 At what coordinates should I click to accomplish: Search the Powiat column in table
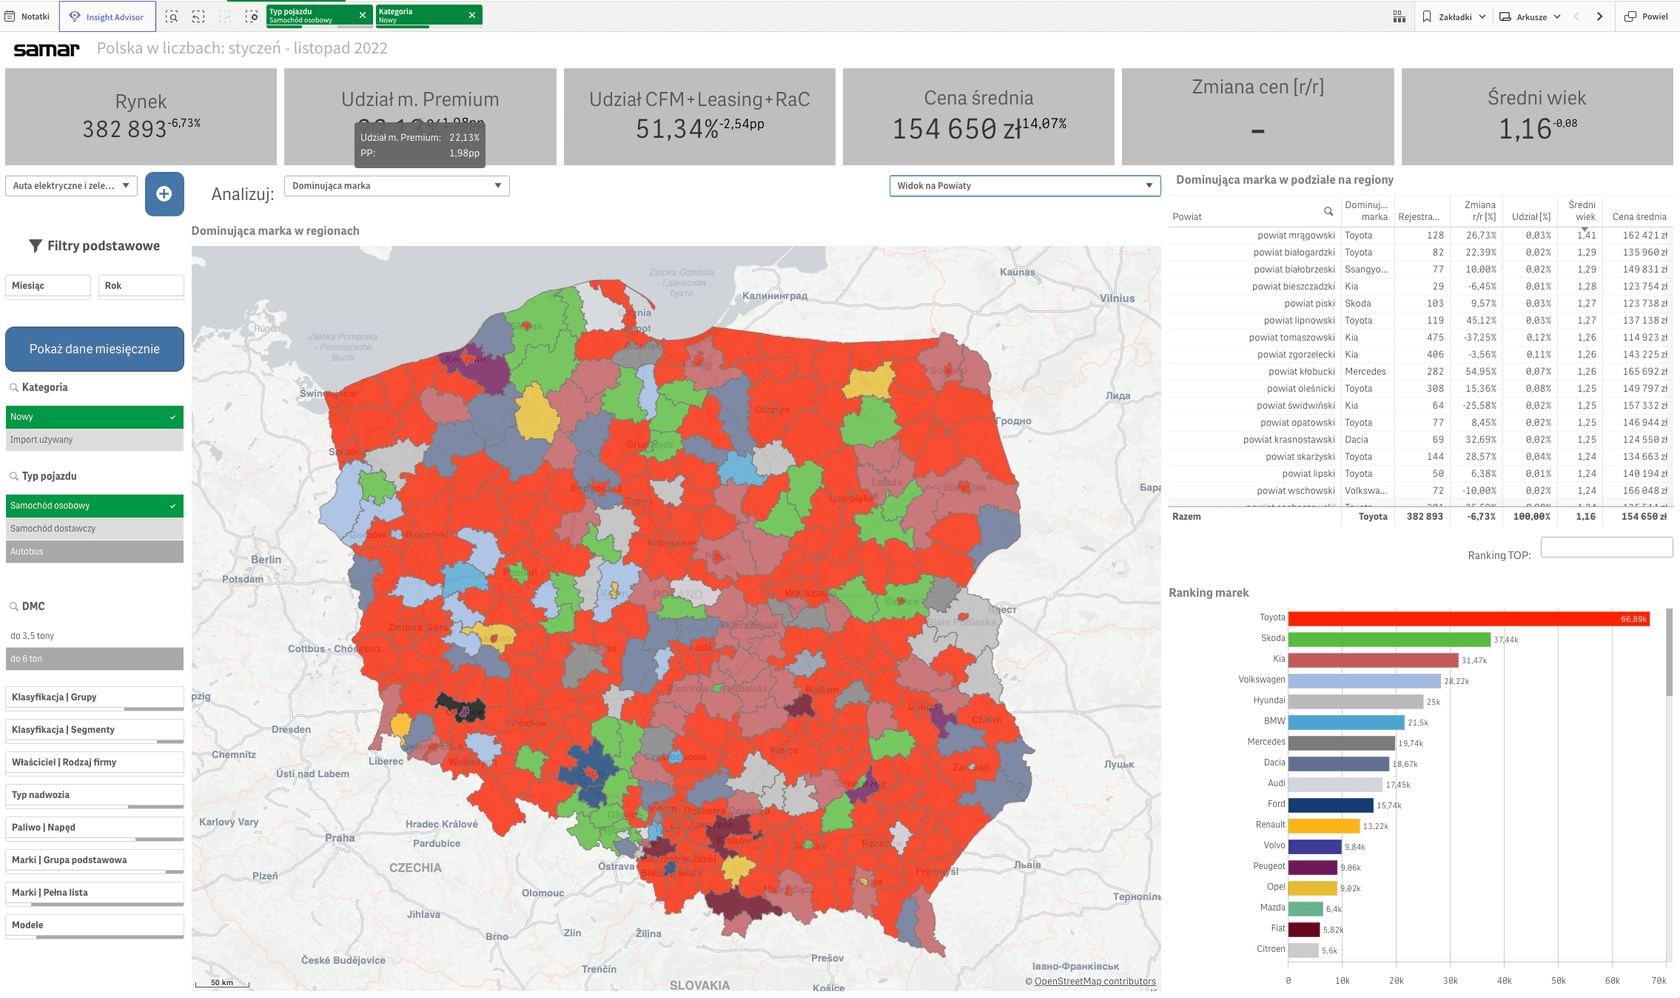point(1328,211)
